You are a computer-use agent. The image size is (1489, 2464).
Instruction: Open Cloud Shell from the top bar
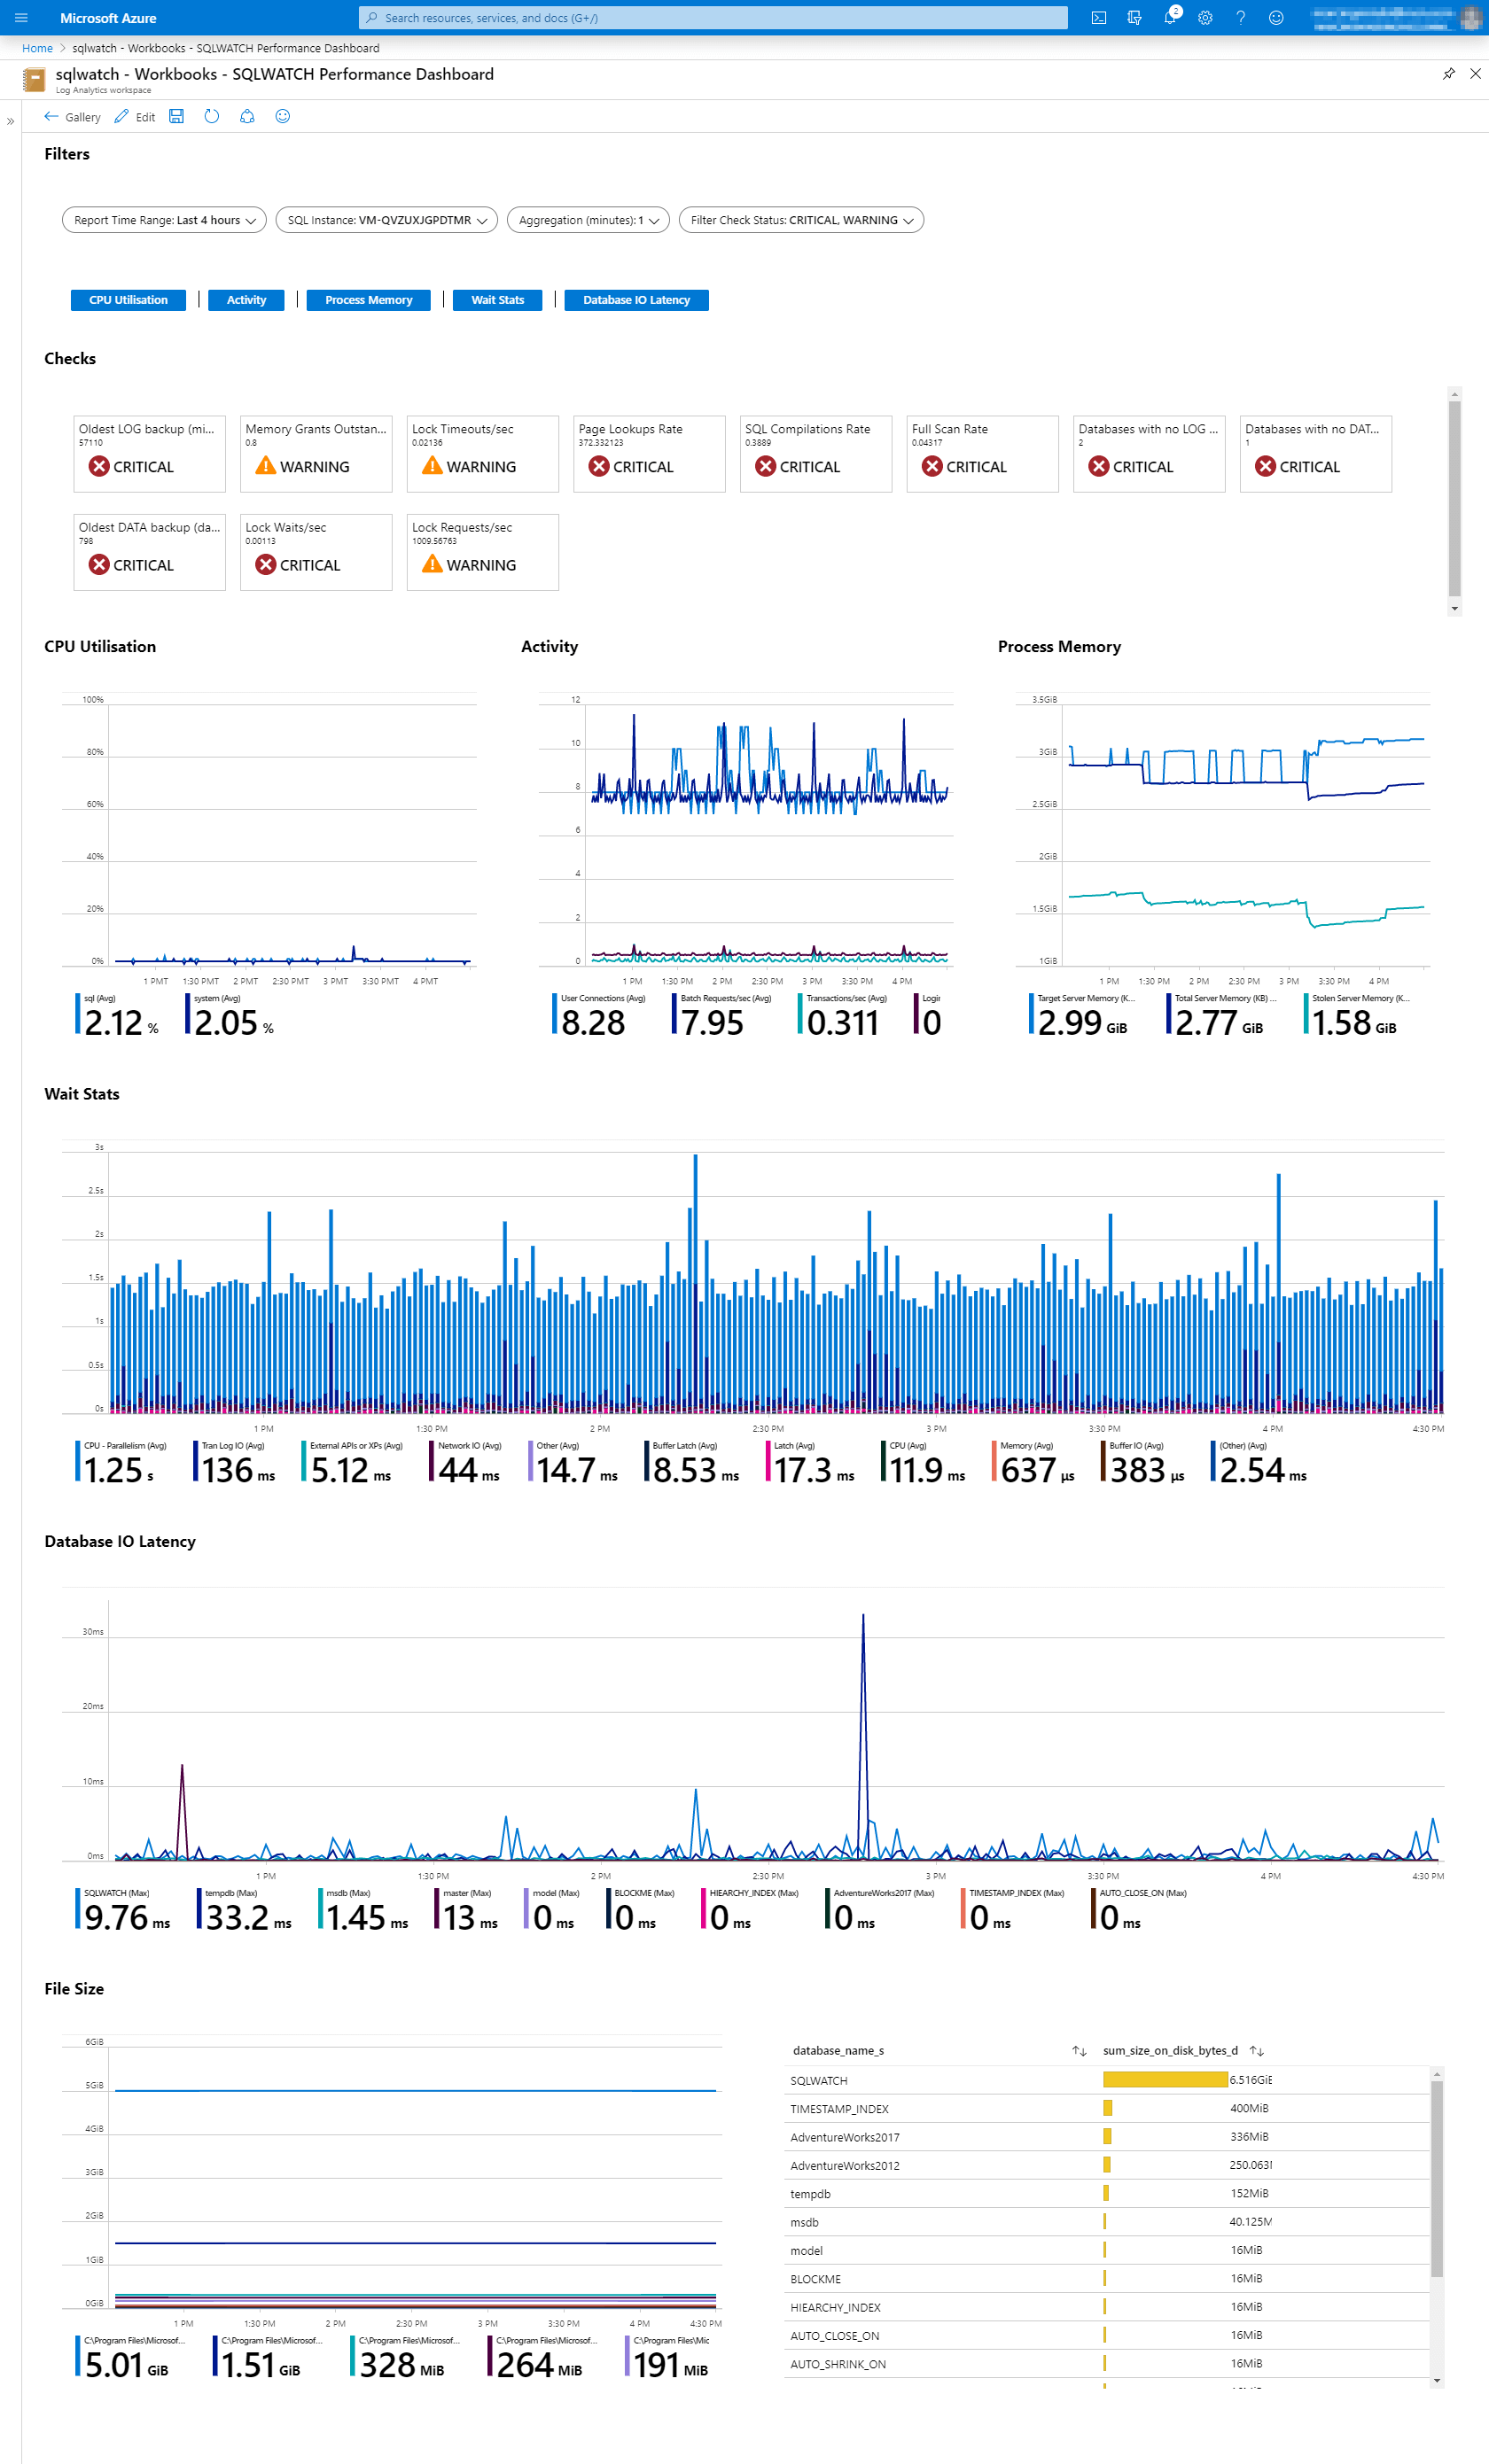coord(1098,18)
